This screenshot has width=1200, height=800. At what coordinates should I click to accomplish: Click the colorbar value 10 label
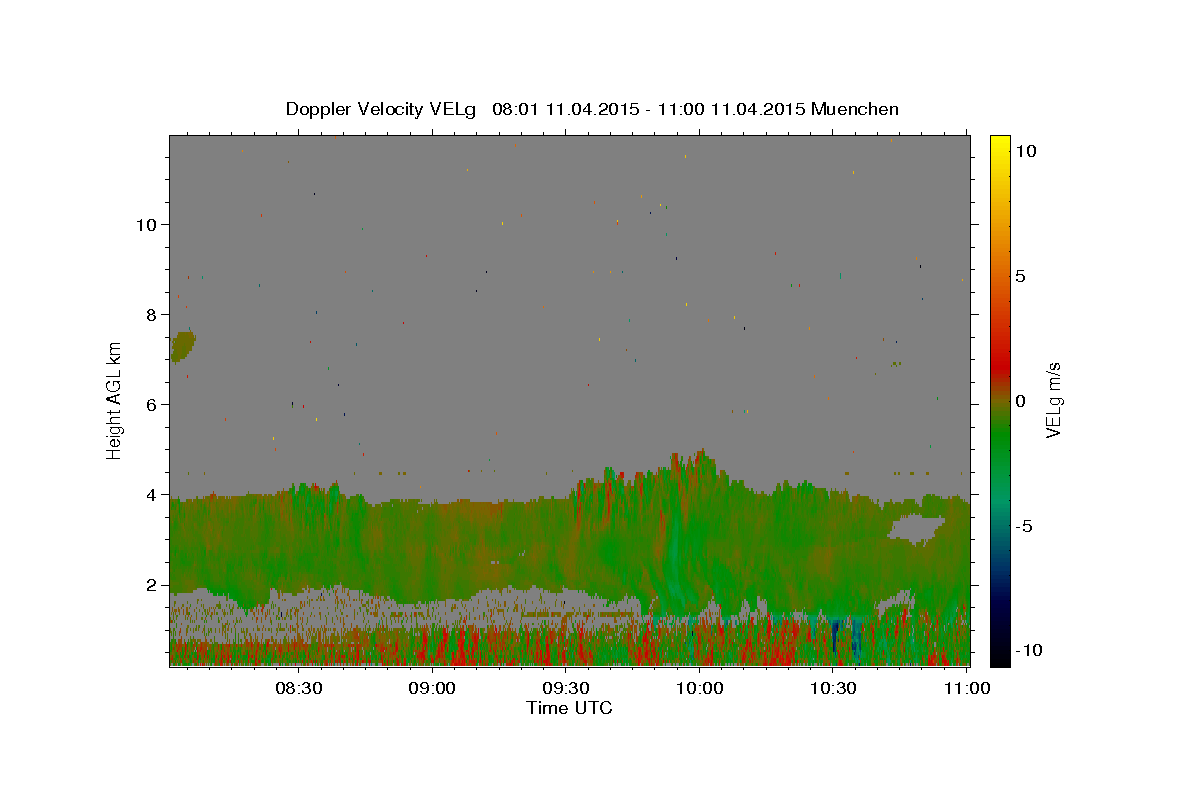[1025, 150]
